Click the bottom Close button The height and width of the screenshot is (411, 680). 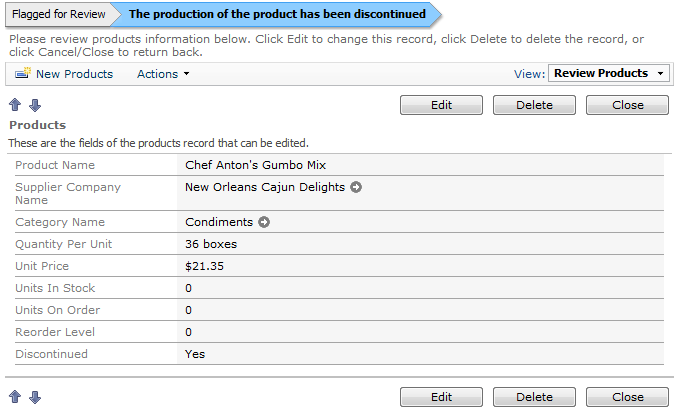tap(628, 397)
